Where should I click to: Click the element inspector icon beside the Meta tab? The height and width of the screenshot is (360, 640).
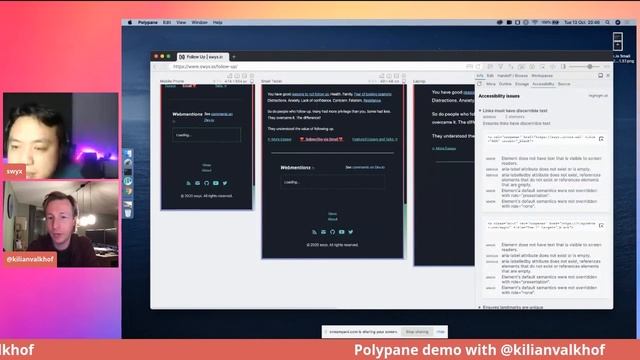tap(480, 84)
